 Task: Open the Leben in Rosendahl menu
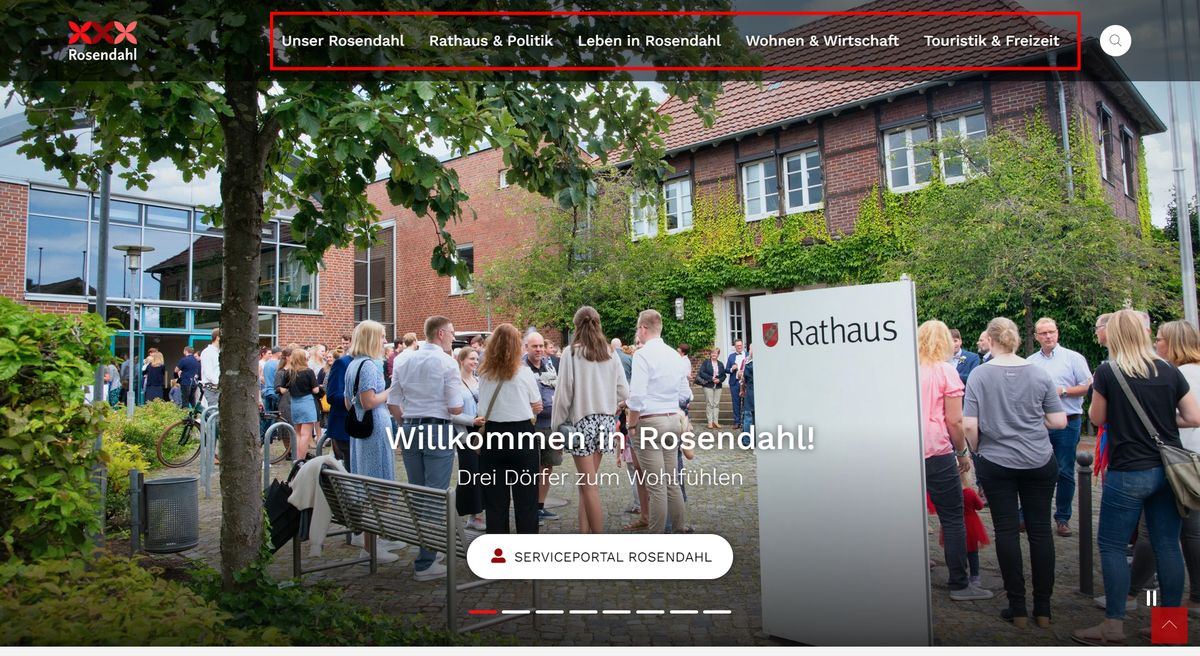point(649,41)
